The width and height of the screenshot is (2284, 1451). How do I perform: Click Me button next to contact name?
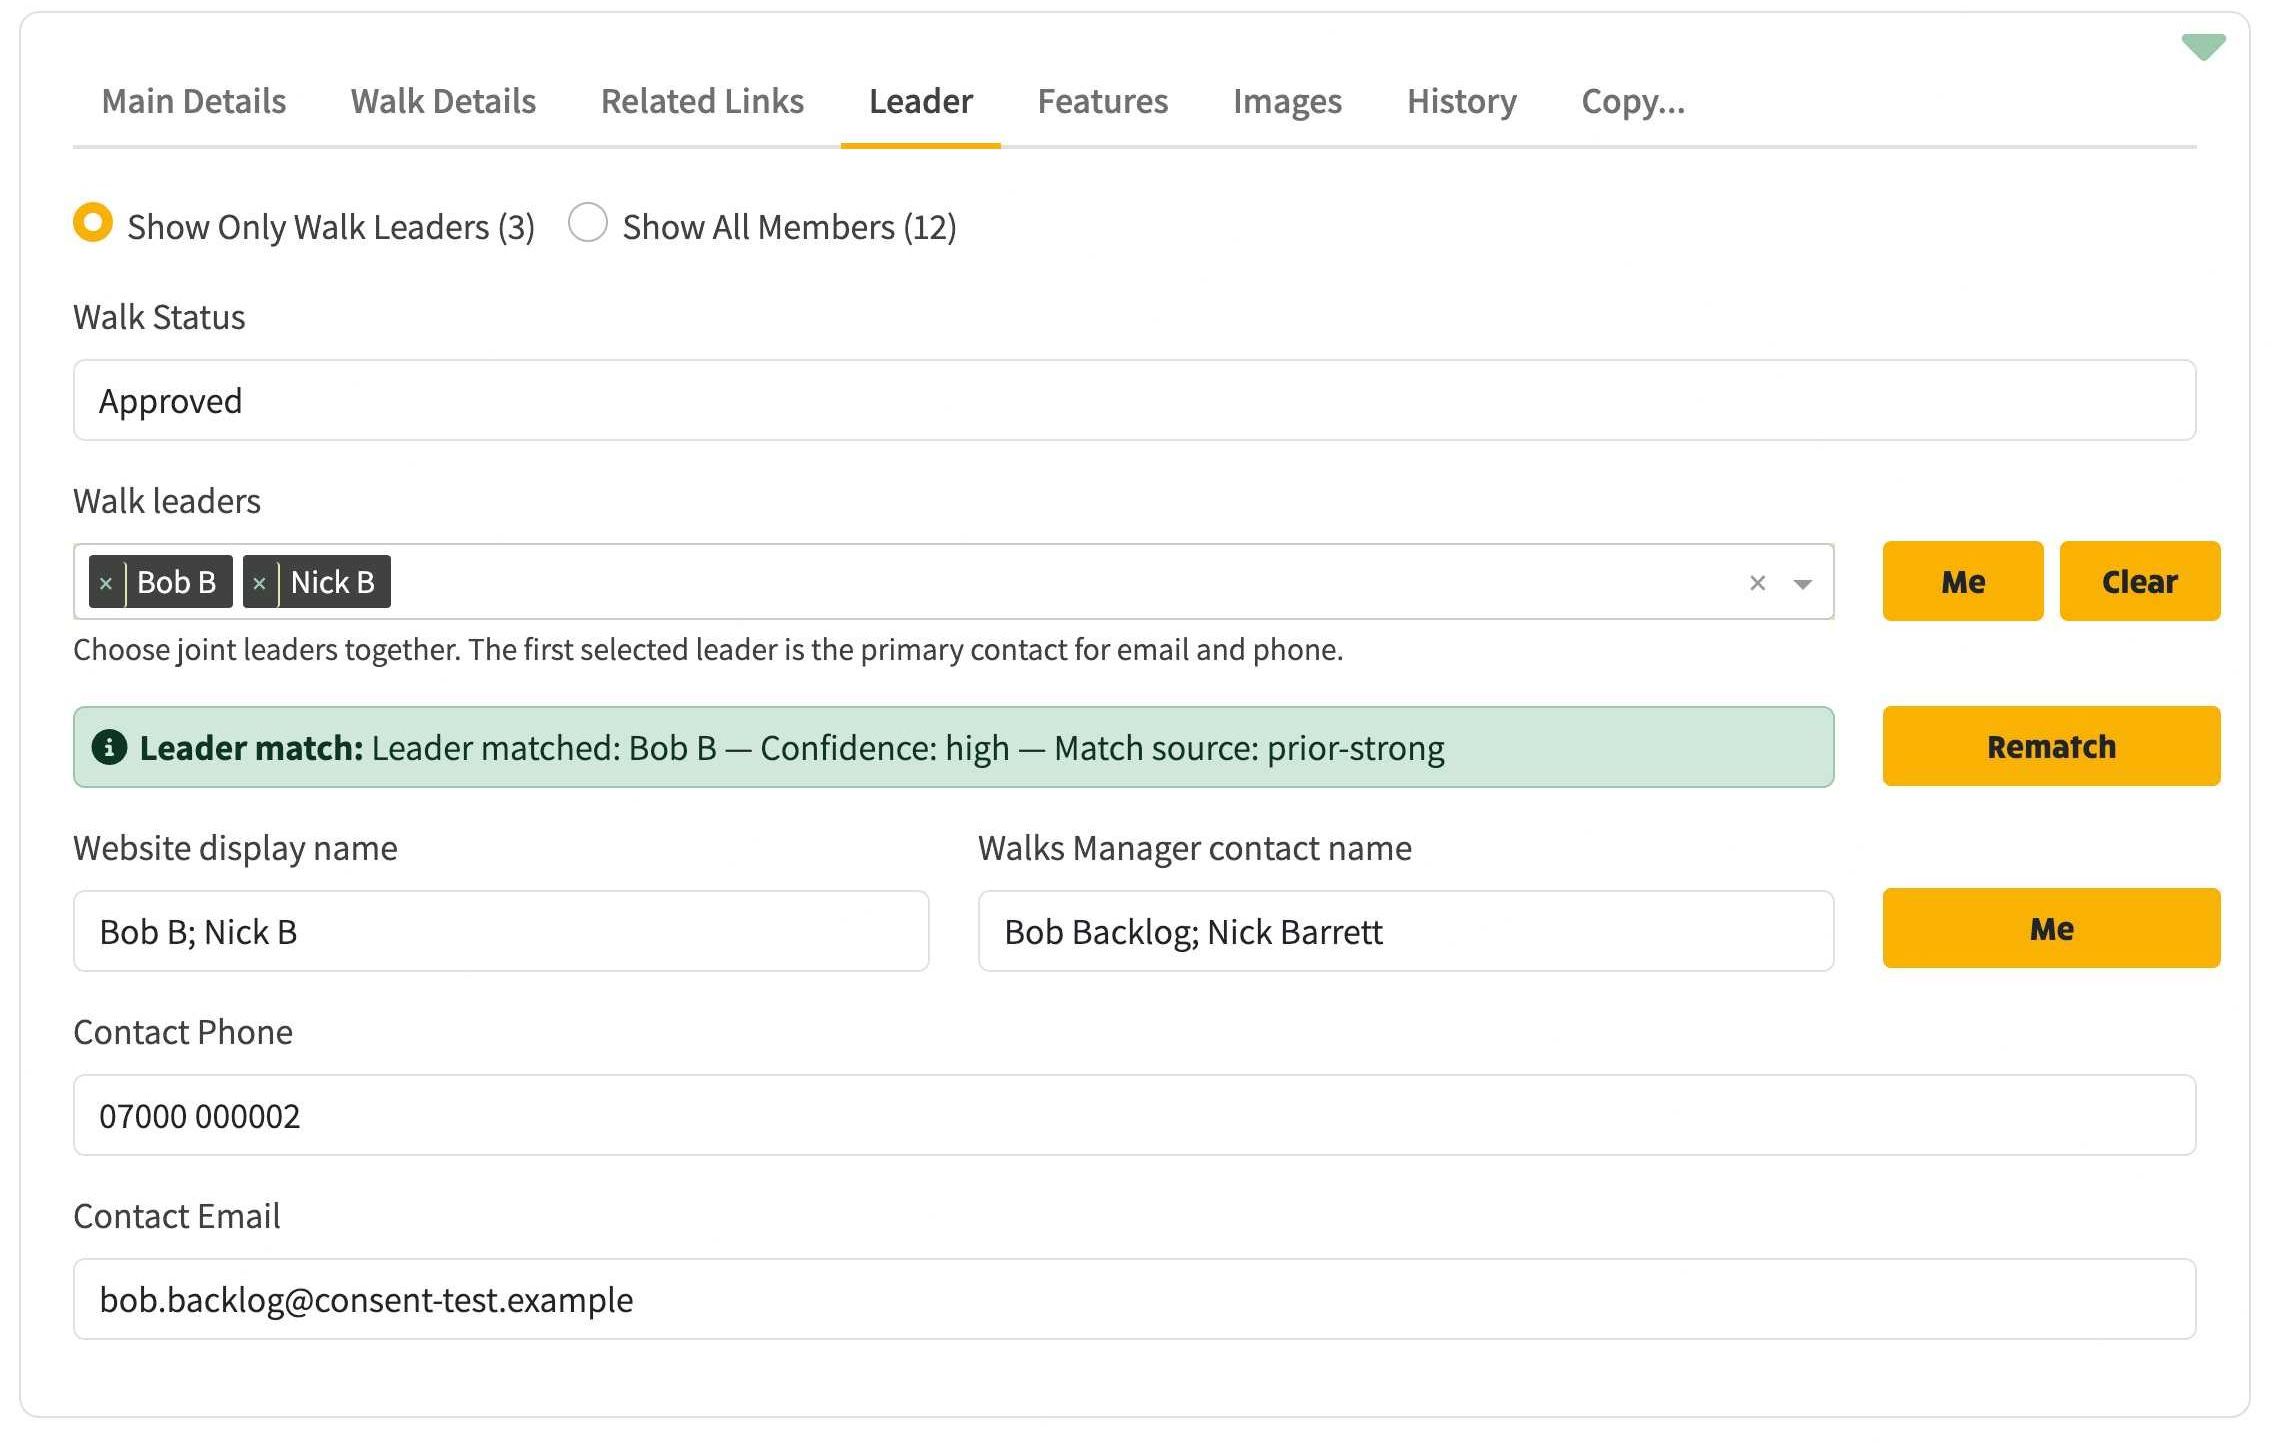[2051, 928]
